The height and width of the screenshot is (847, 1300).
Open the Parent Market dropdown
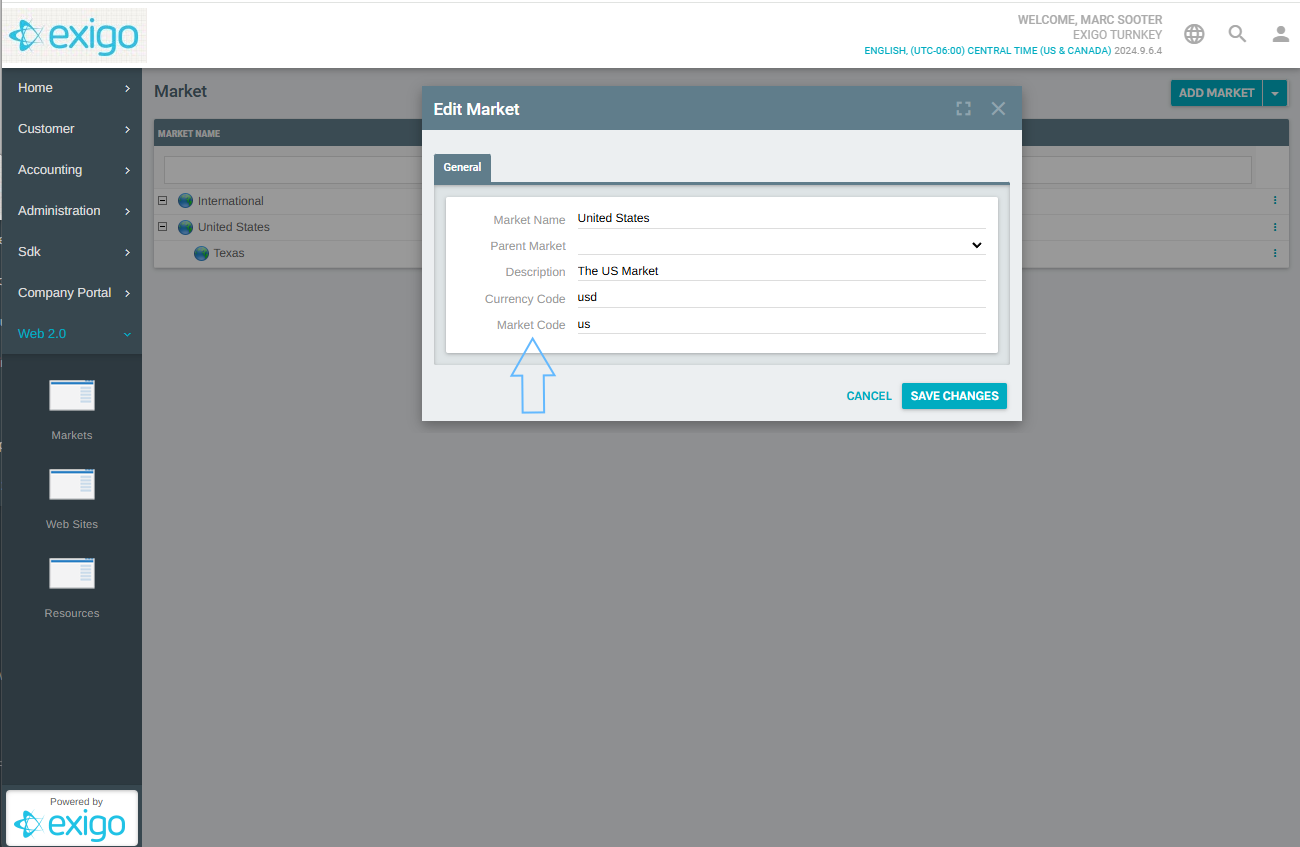[x=781, y=245]
